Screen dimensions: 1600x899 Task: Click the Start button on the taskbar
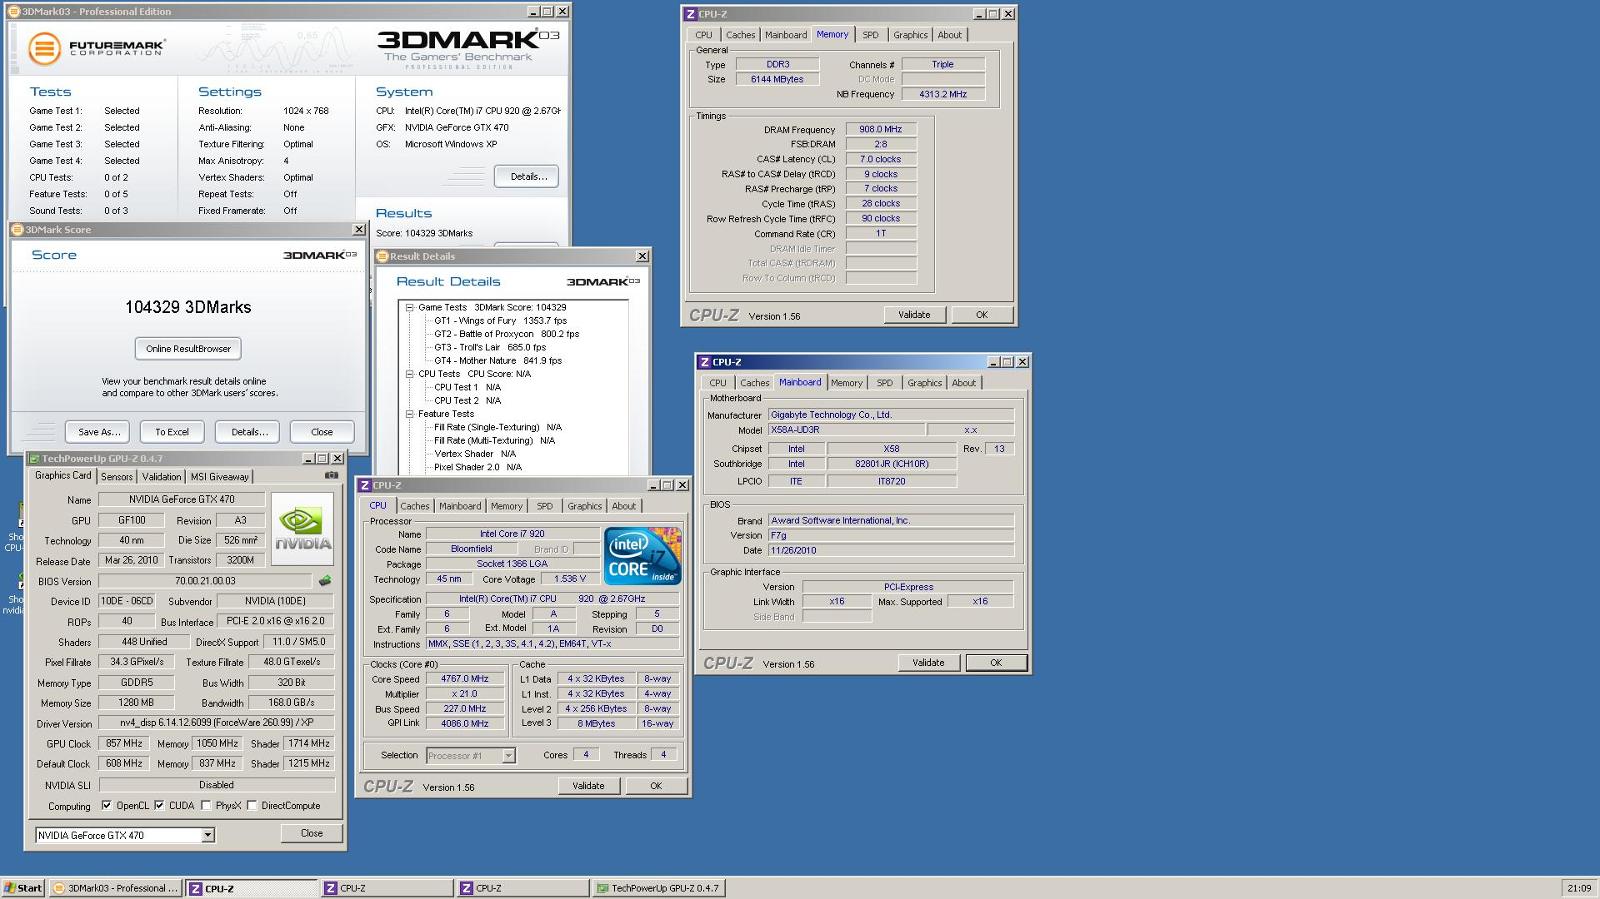tap(23, 888)
